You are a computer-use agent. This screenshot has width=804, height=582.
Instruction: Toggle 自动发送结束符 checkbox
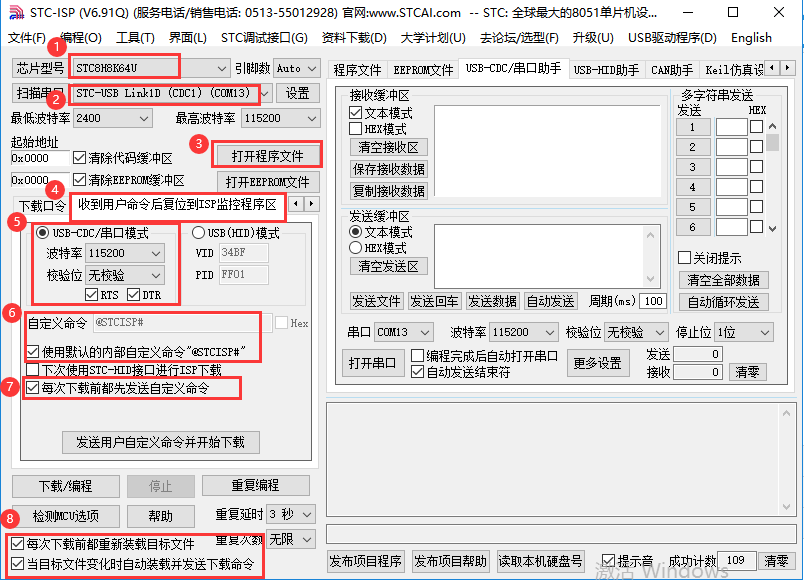[418, 372]
